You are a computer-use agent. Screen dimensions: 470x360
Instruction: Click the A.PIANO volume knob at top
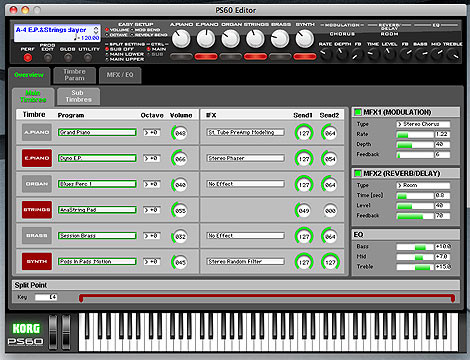181,39
